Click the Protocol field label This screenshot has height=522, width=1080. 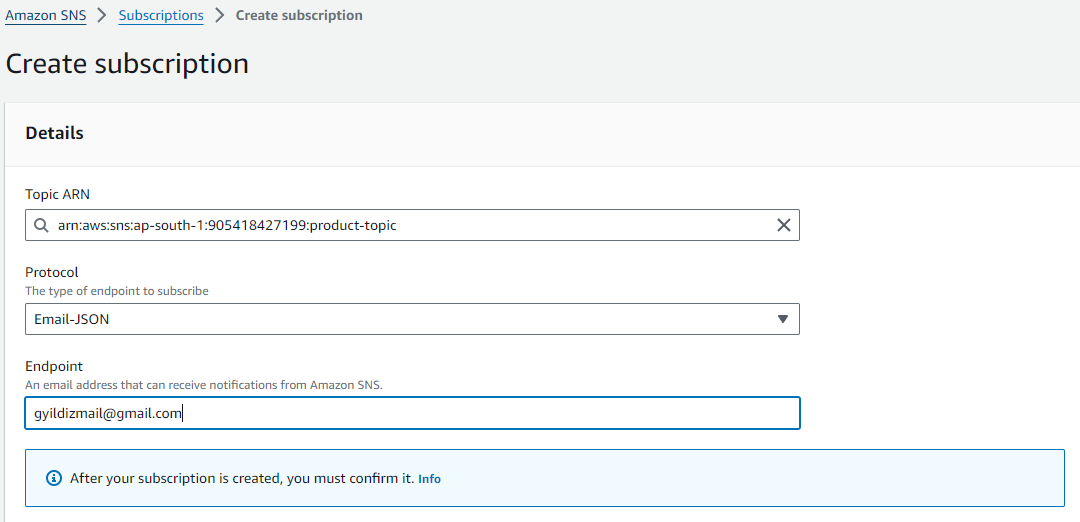coord(52,272)
